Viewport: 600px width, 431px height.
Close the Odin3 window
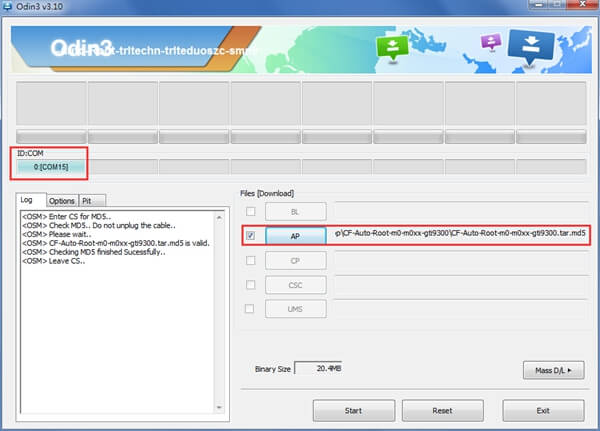coord(582,4)
